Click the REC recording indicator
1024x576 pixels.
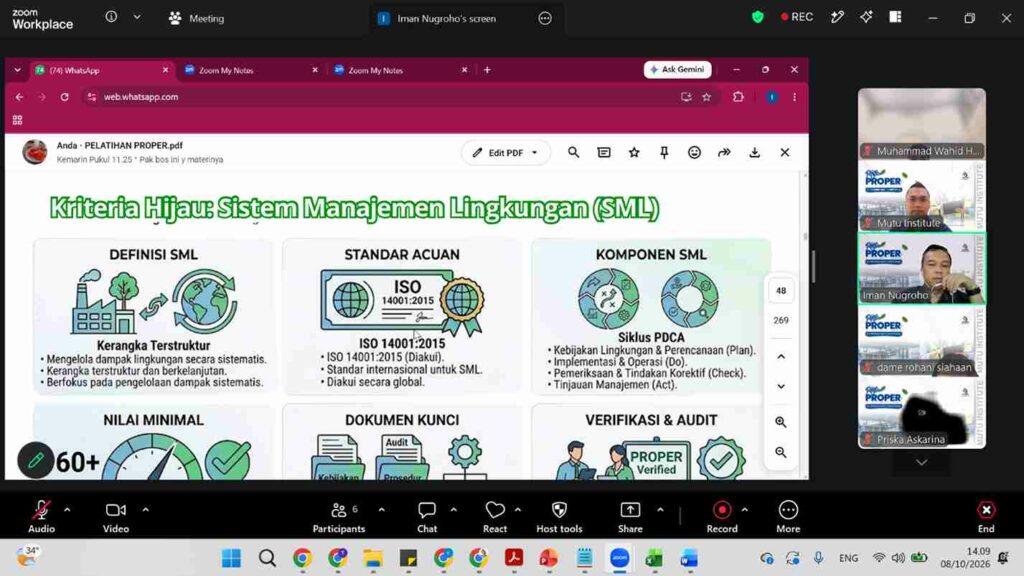pyautogui.click(x=797, y=17)
